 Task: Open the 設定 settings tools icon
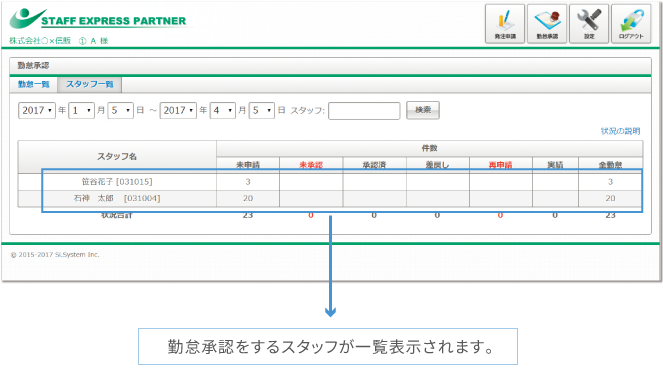point(589,24)
